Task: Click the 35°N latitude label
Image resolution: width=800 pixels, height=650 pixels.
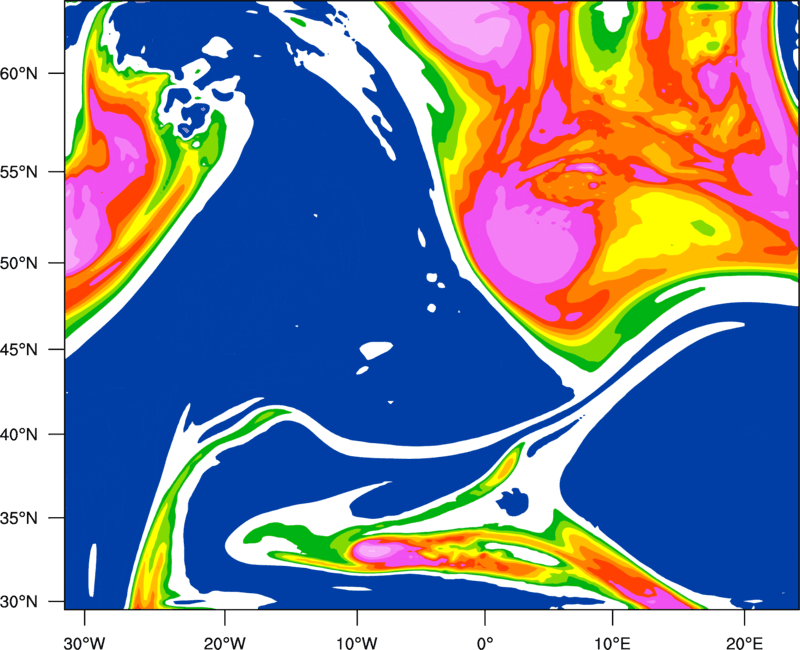Action: (19, 519)
